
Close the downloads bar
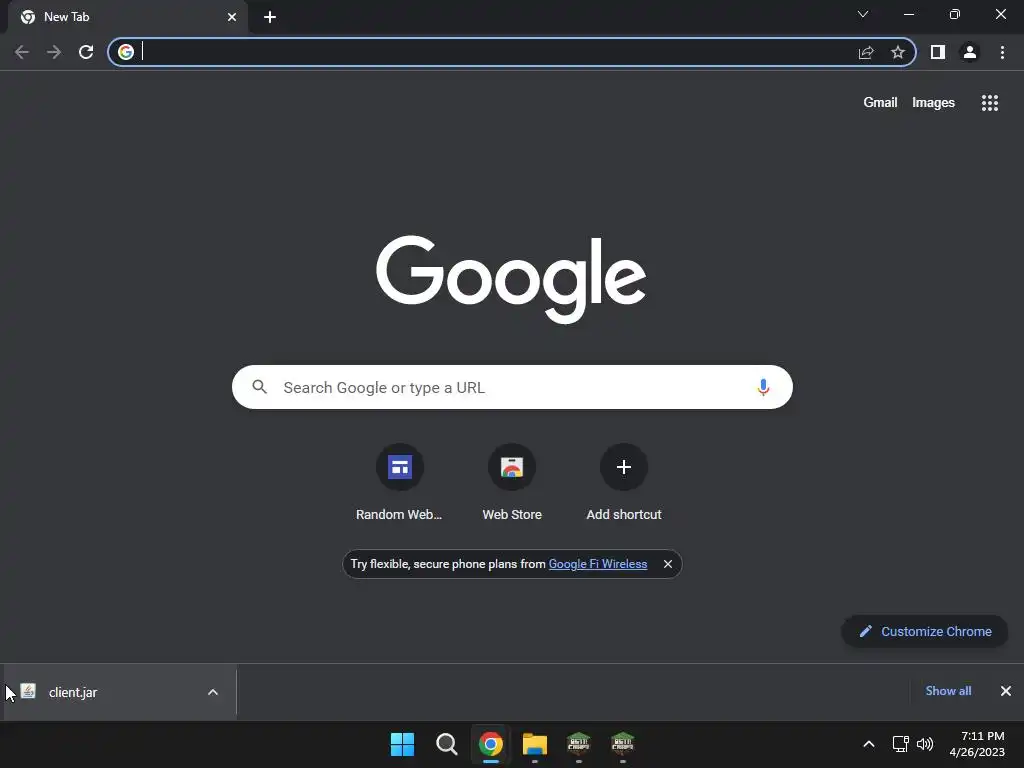click(1006, 691)
